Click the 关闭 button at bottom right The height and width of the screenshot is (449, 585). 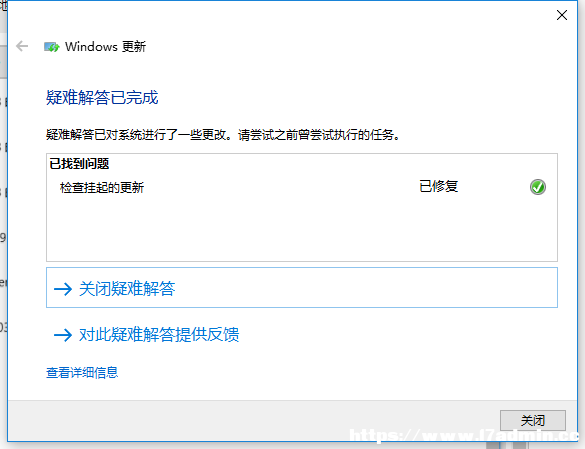533,420
